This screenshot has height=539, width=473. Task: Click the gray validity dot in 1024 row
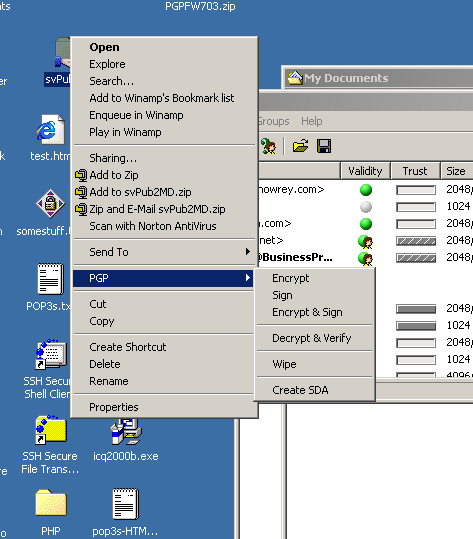click(366, 207)
